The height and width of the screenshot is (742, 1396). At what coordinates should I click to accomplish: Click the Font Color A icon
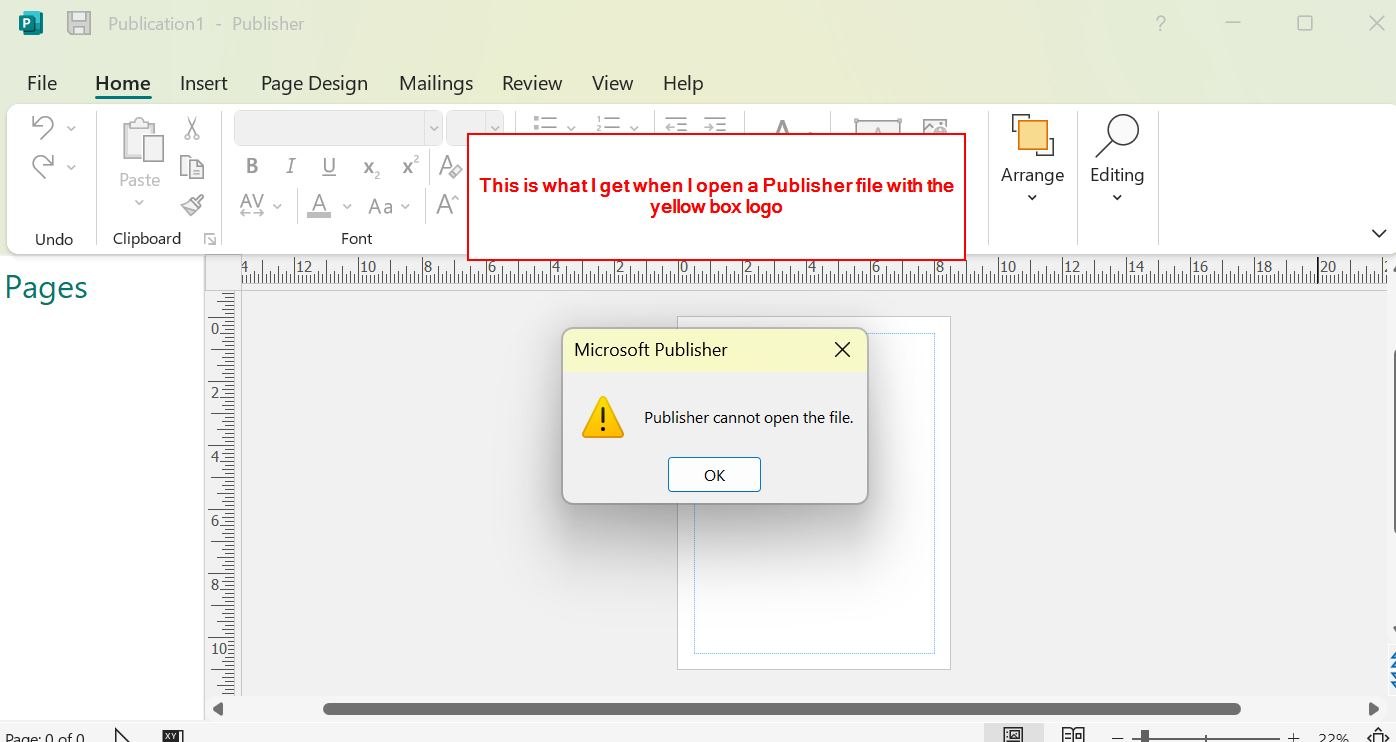coord(319,205)
